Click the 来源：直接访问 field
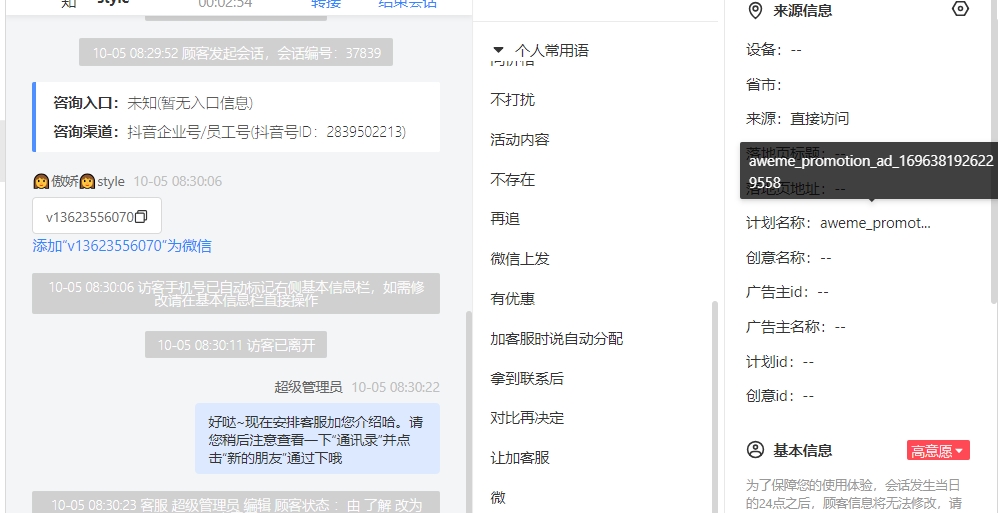998x513 pixels. tap(797, 118)
